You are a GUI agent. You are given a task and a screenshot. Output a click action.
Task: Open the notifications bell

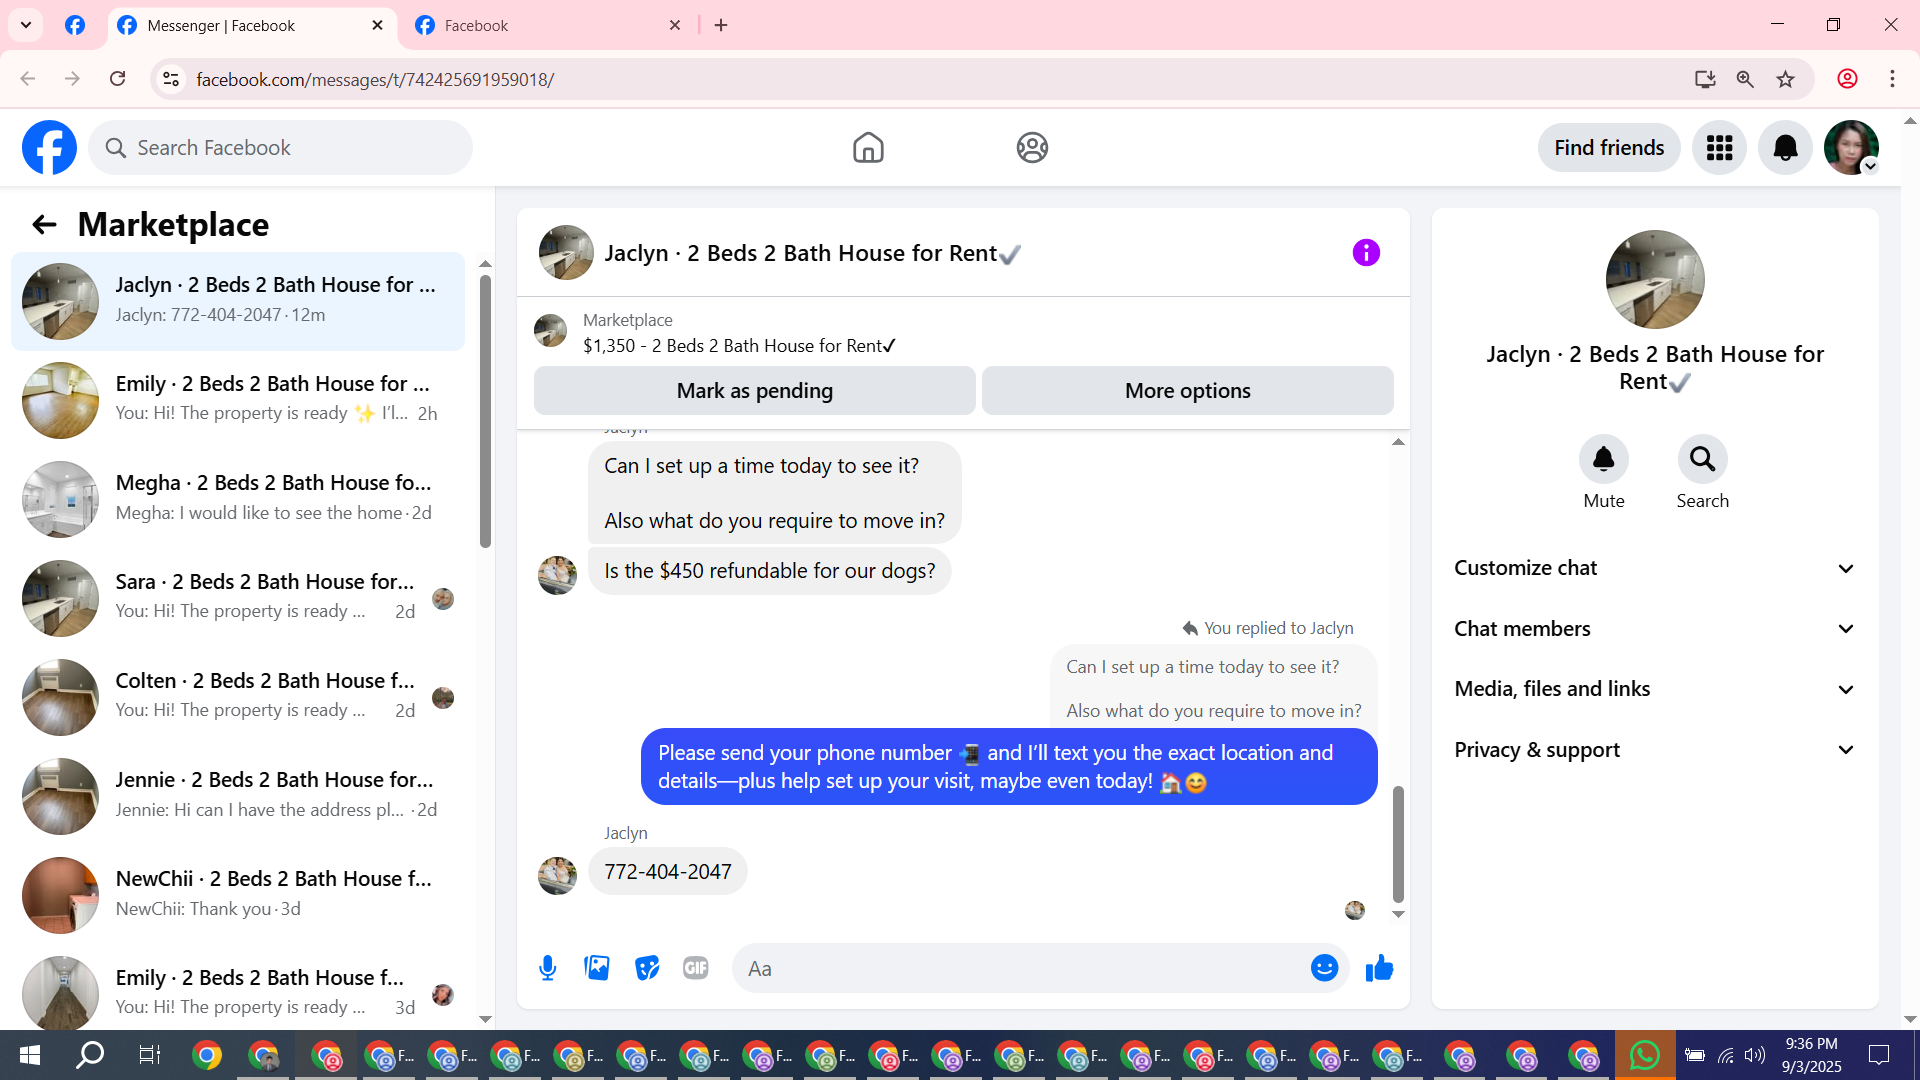tap(1785, 148)
